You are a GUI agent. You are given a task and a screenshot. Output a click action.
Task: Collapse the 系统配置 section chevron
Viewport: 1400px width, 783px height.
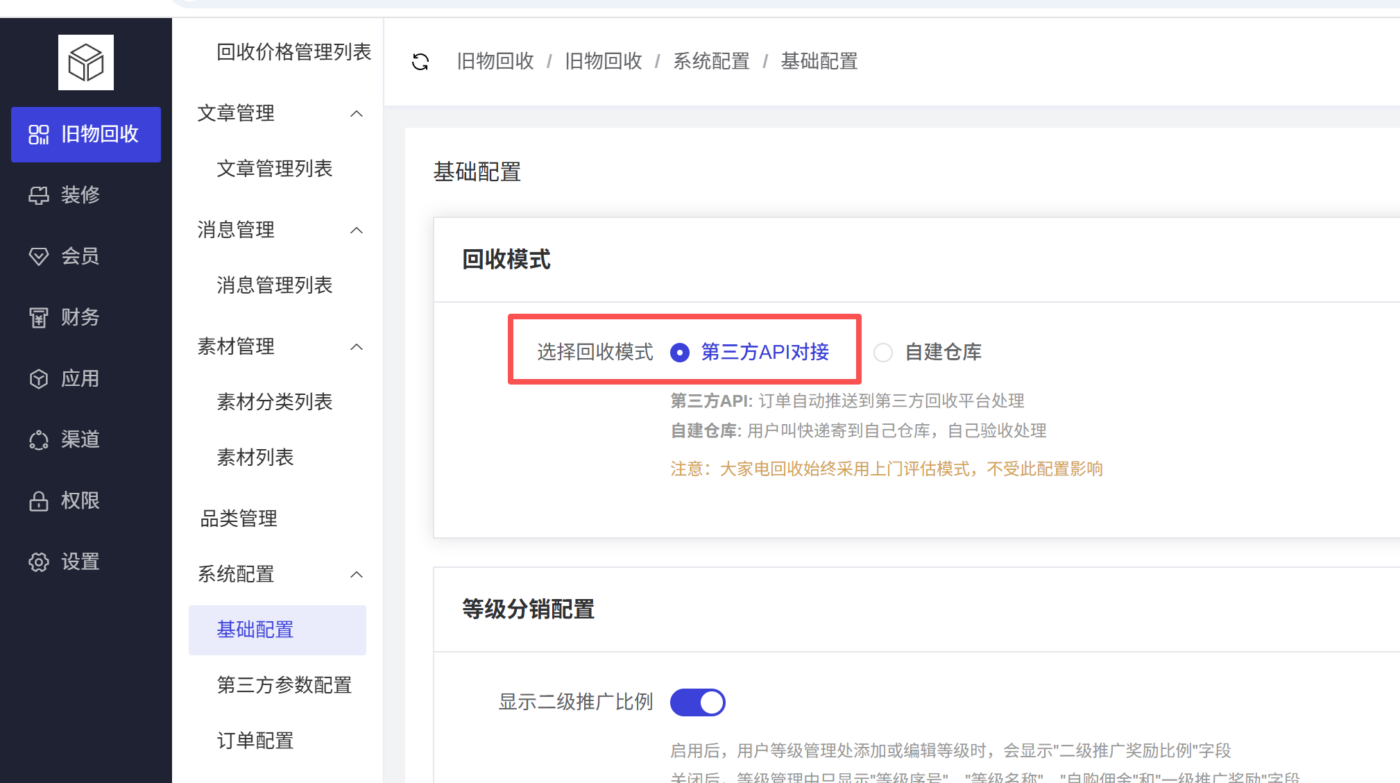coord(356,574)
